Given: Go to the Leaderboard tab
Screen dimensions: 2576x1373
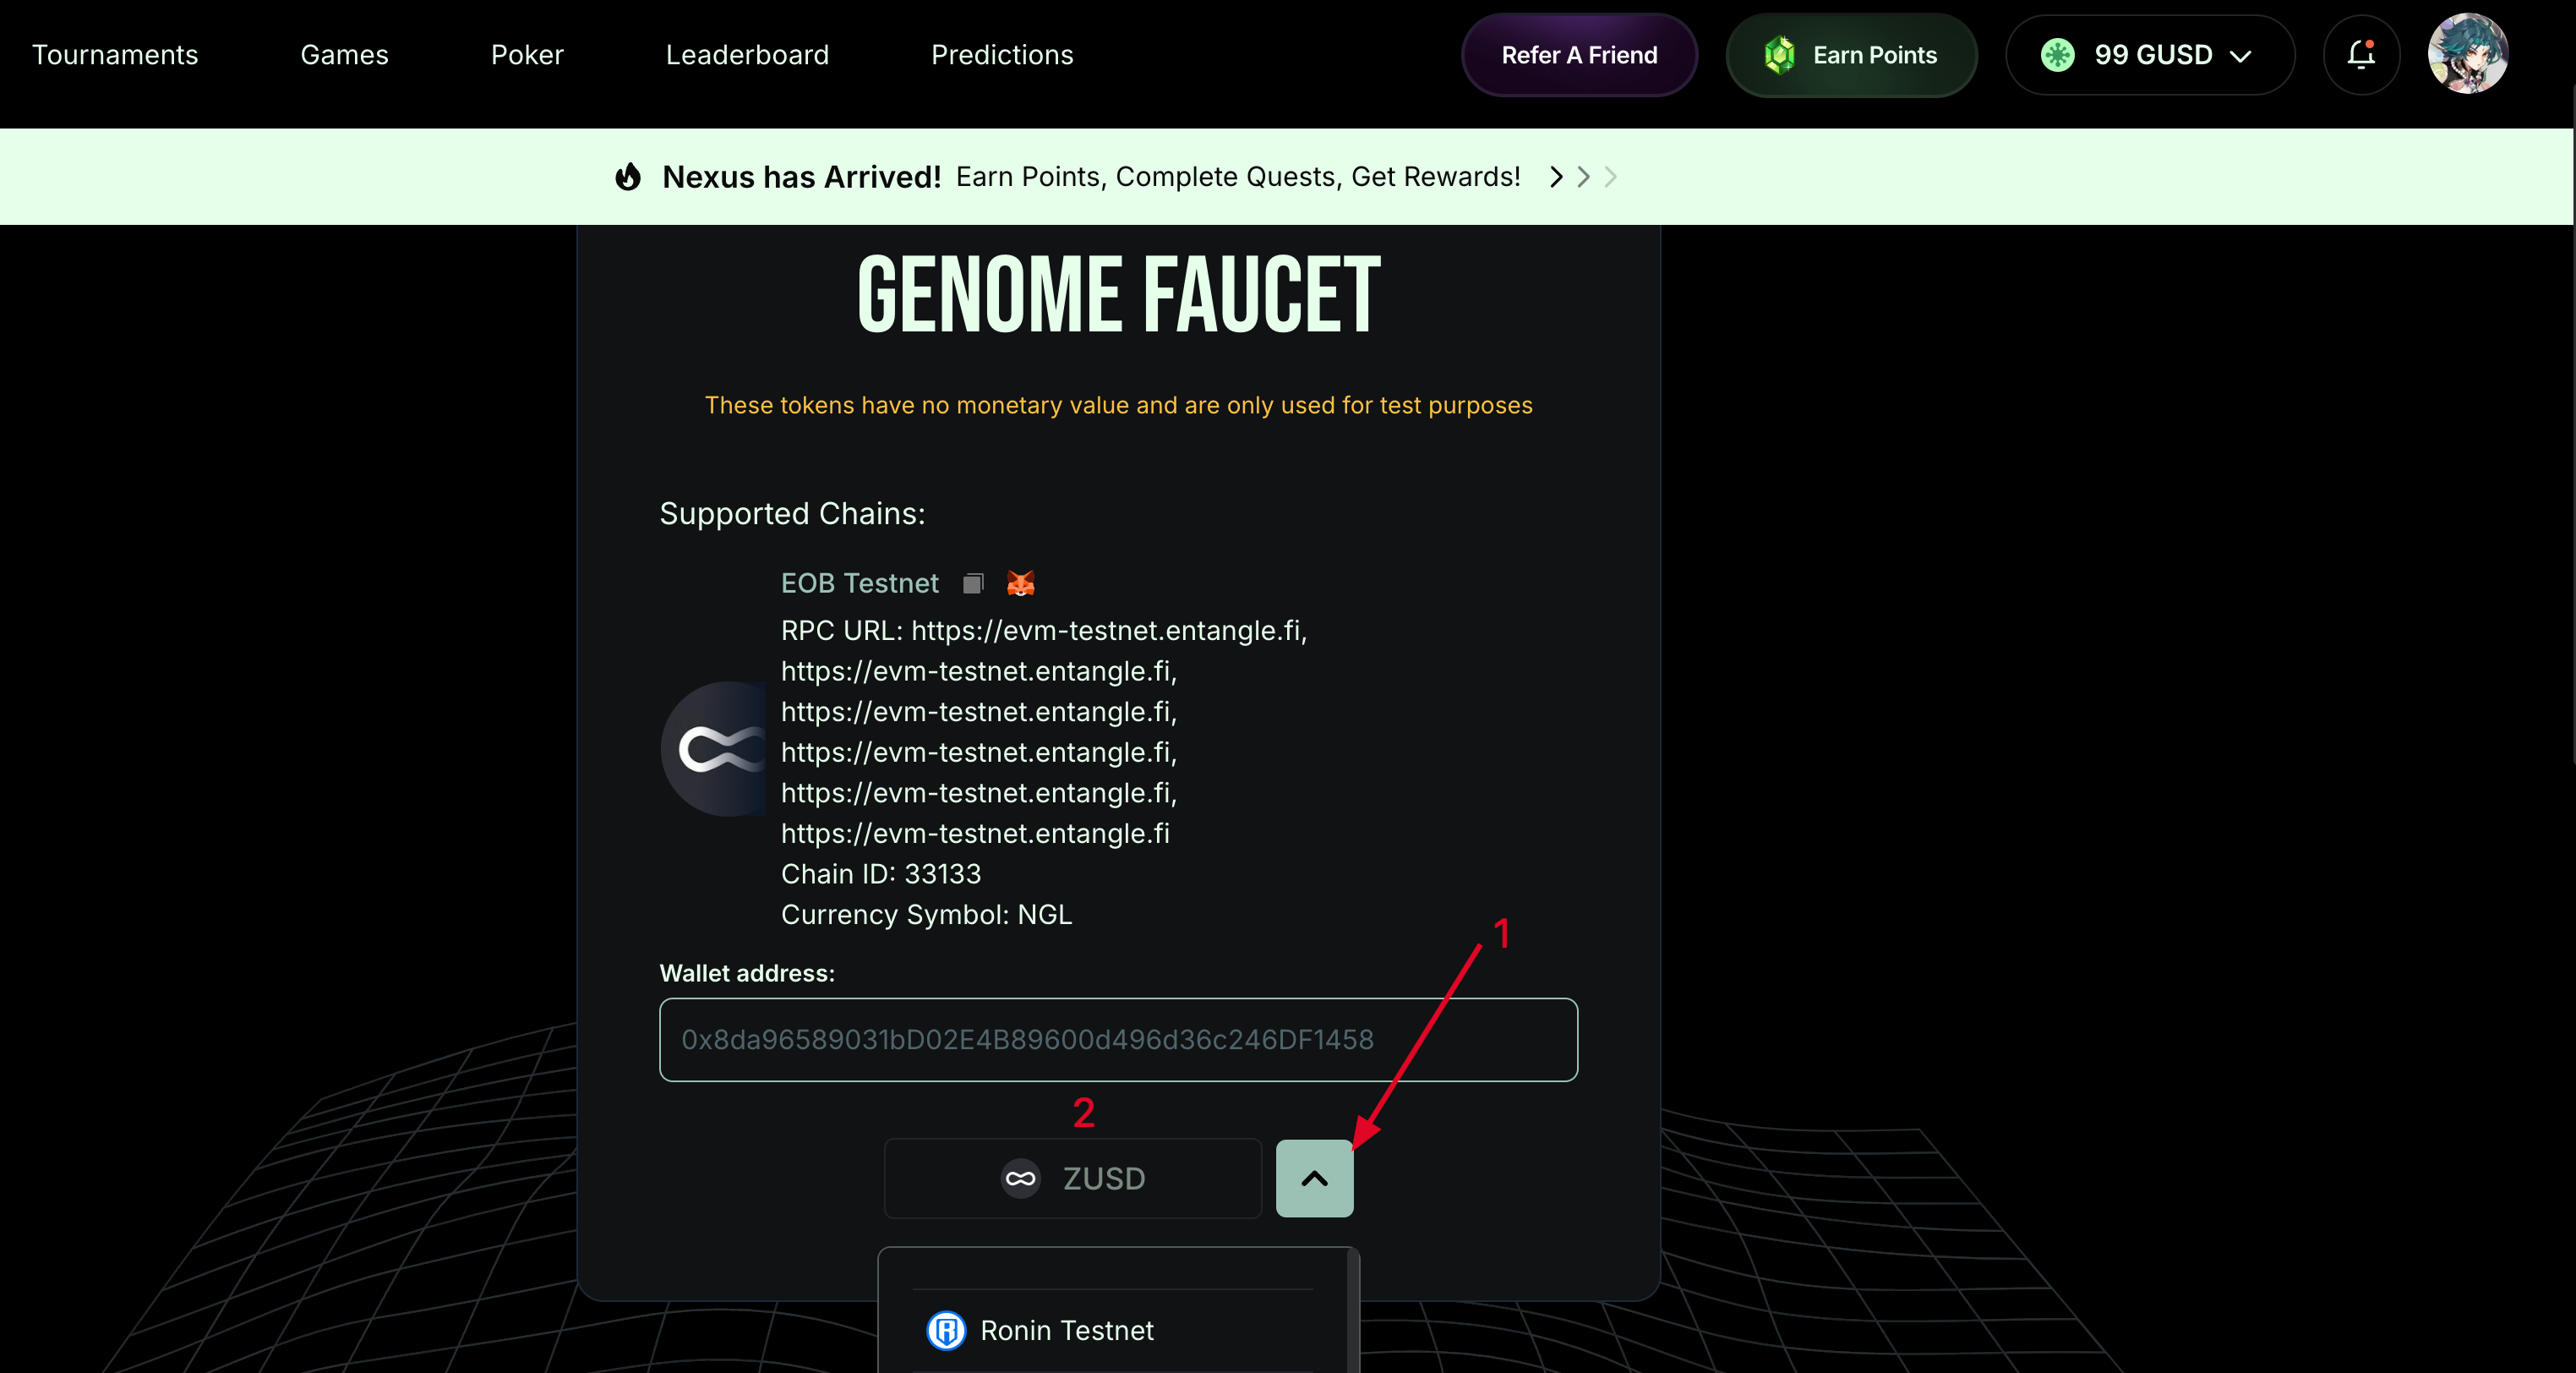Looking at the screenshot, I should (x=747, y=54).
